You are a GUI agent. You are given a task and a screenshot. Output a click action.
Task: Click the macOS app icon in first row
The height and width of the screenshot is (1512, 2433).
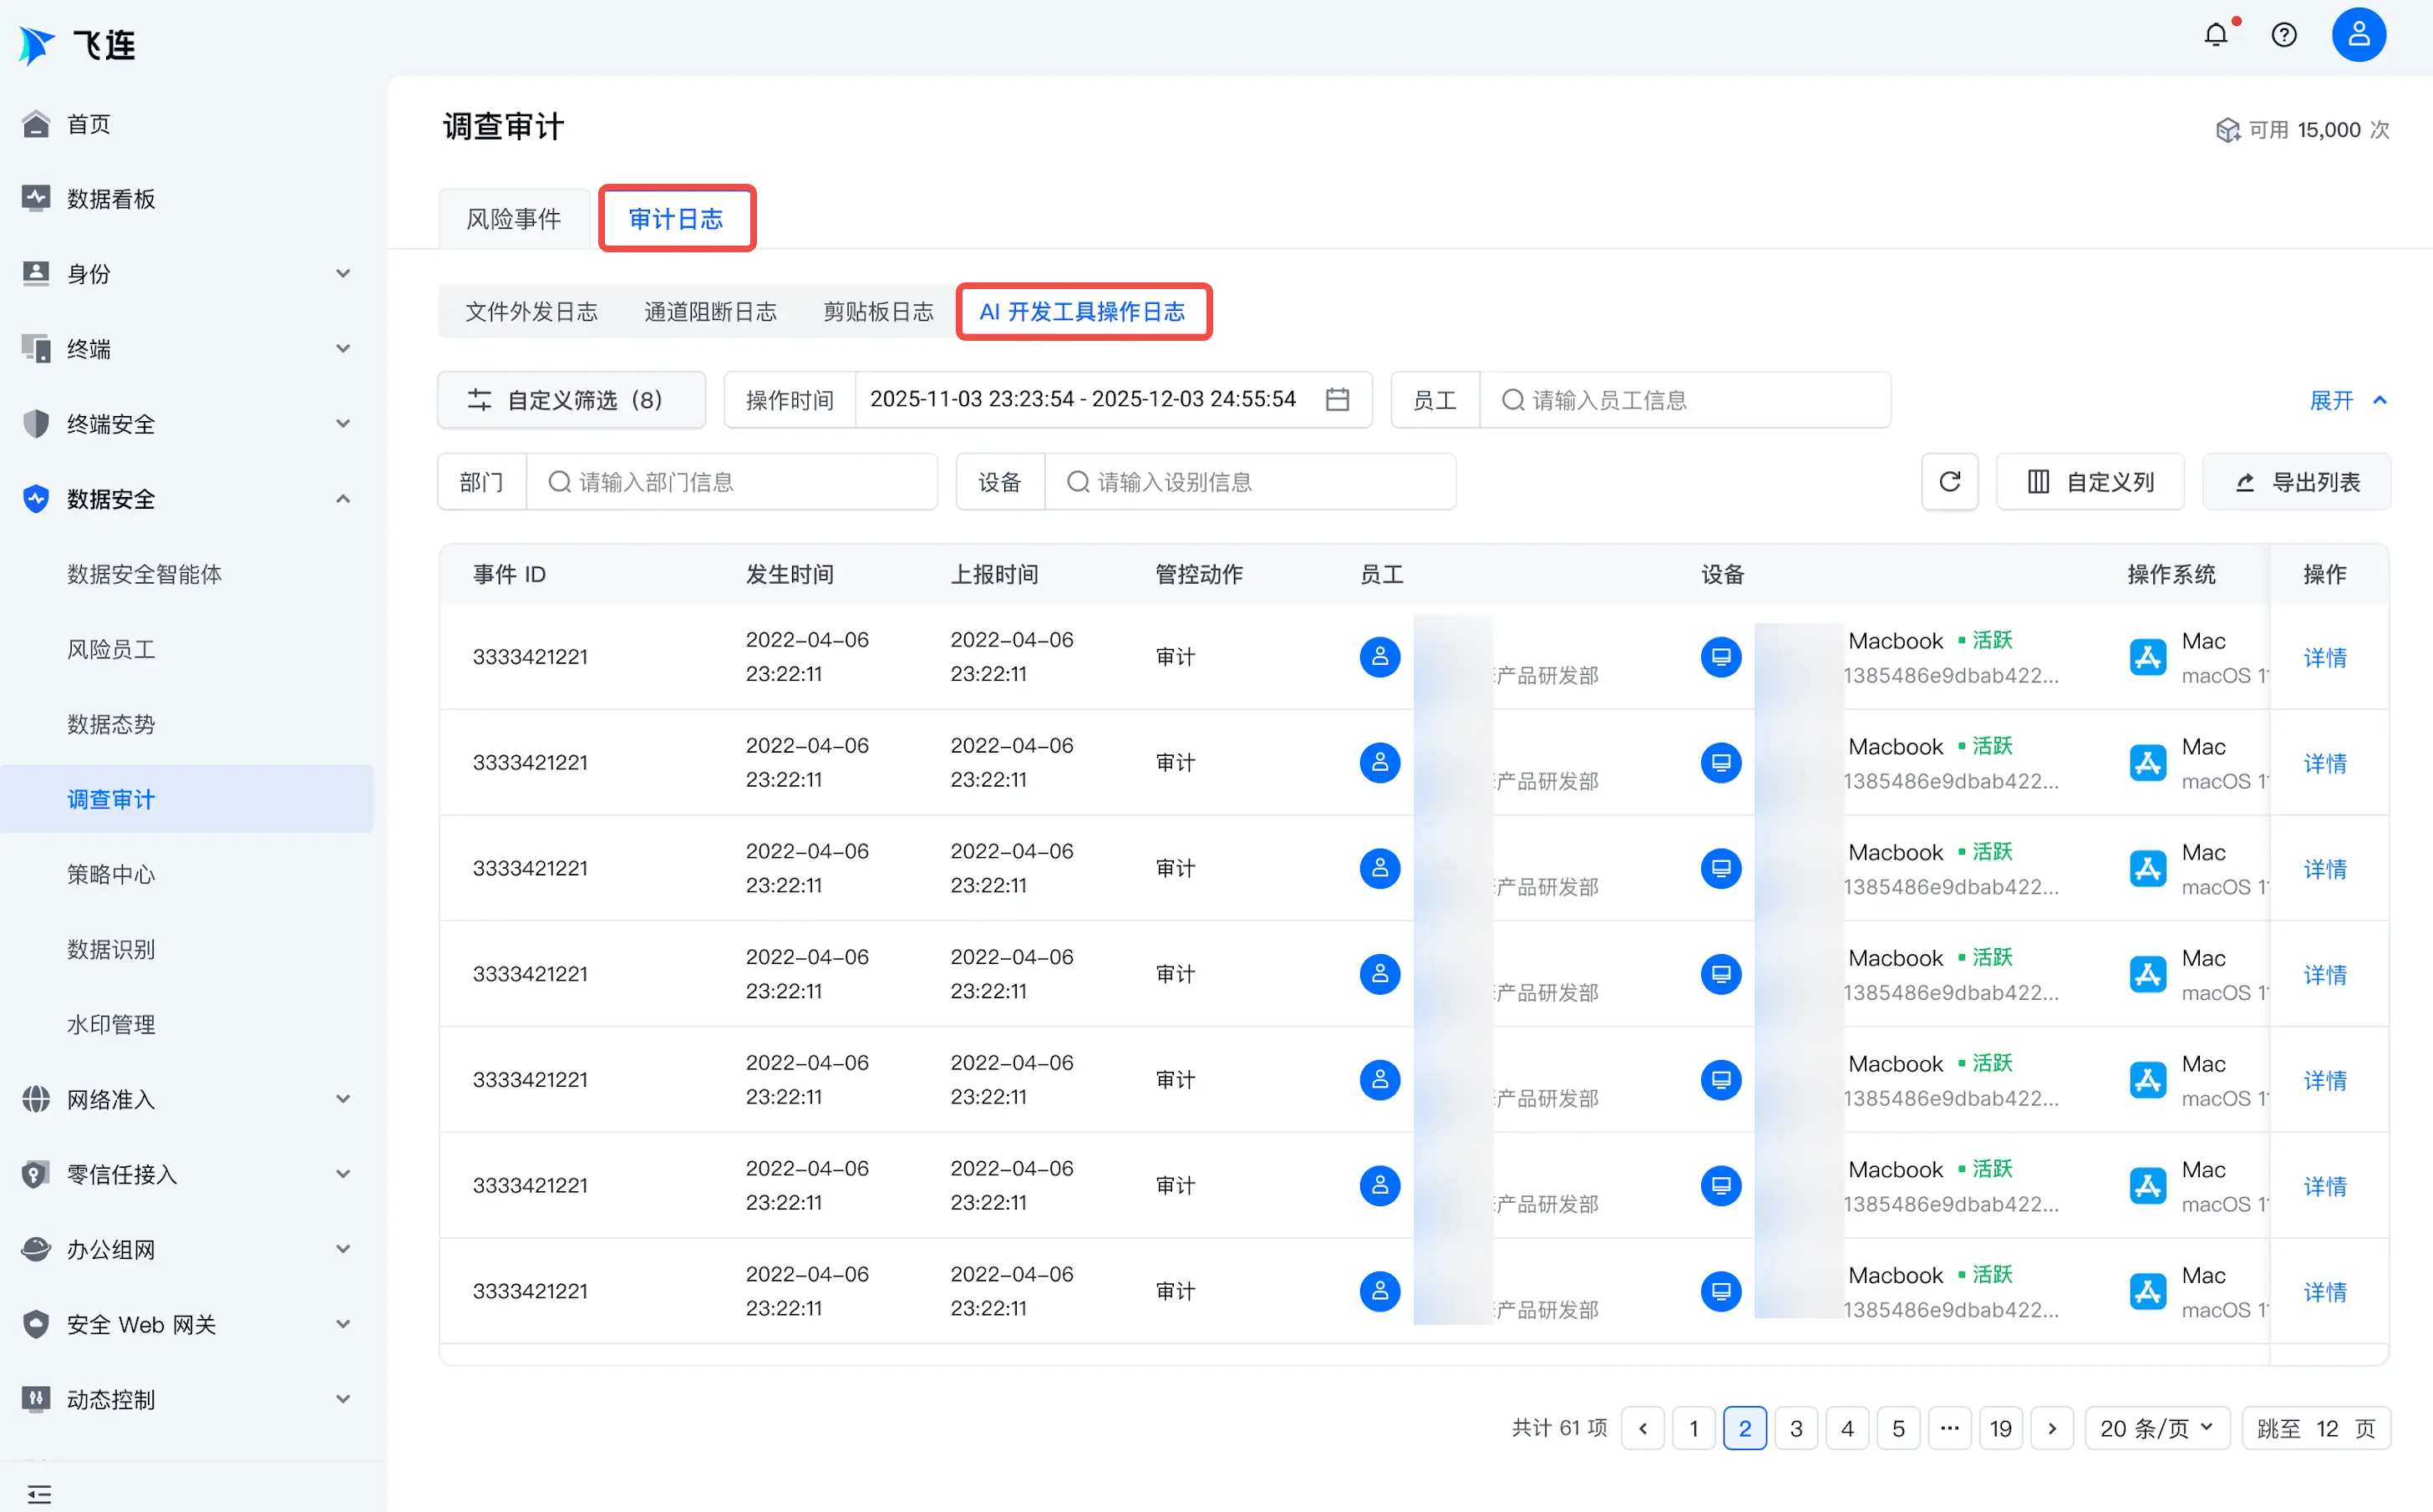(x=2148, y=657)
